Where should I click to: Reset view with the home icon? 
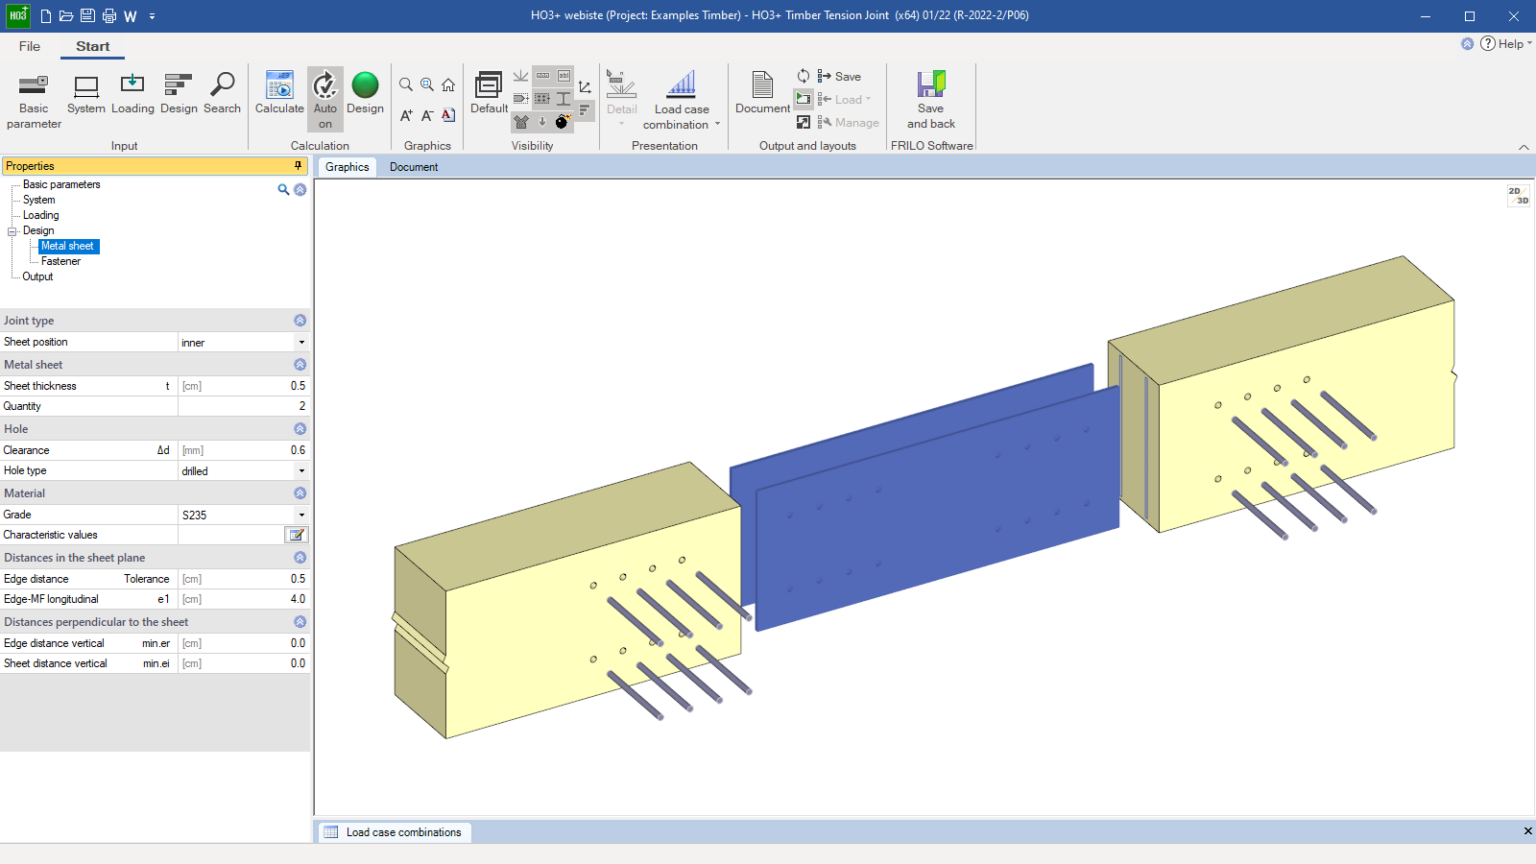coord(448,85)
